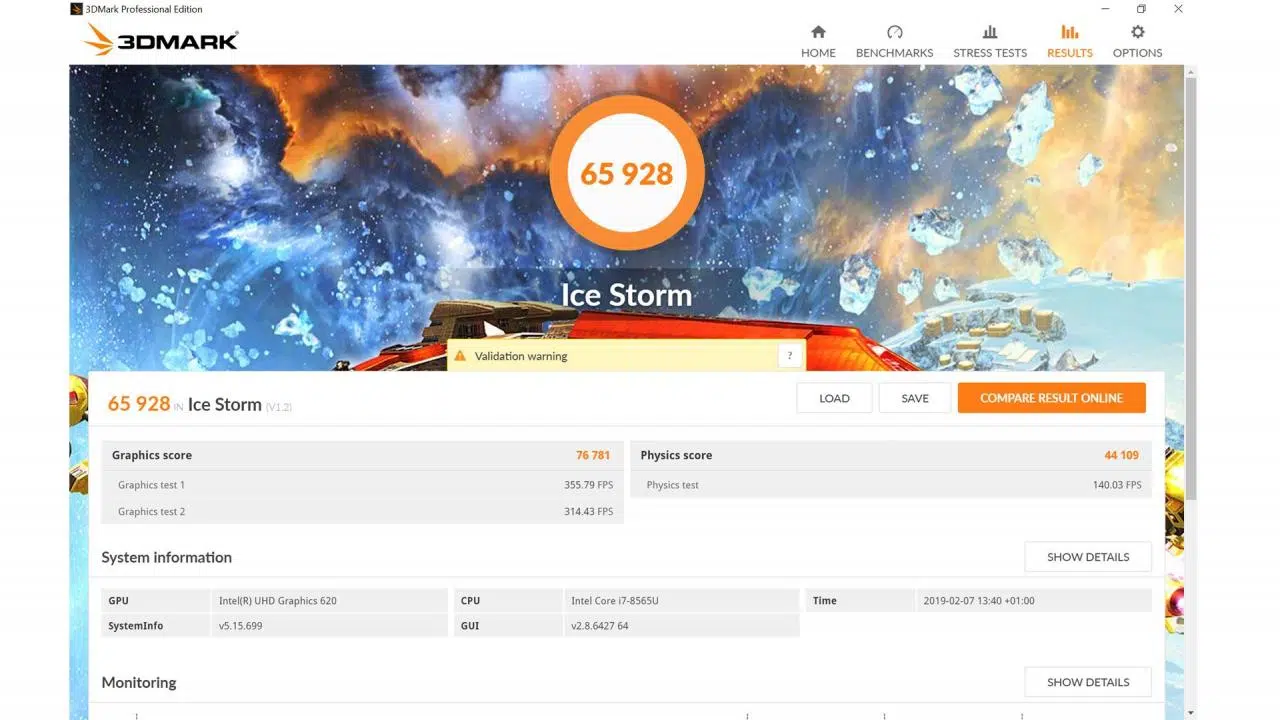The height and width of the screenshot is (720, 1280).
Task: Click the Validation warning text
Action: point(521,356)
